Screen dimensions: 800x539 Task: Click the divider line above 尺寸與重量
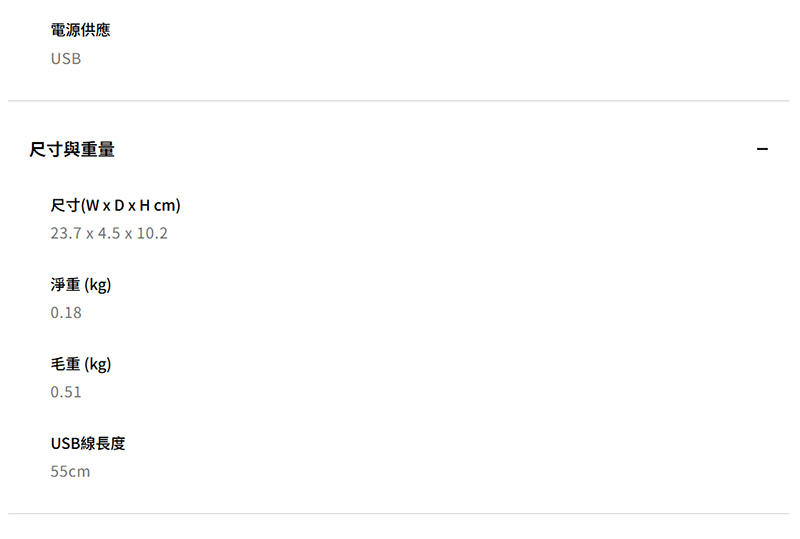point(400,101)
